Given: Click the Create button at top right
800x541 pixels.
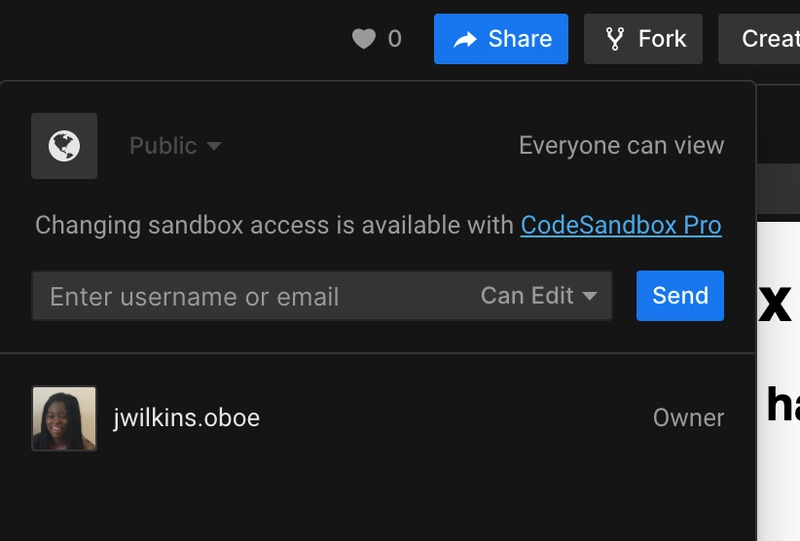Looking at the screenshot, I should pyautogui.click(x=759, y=39).
